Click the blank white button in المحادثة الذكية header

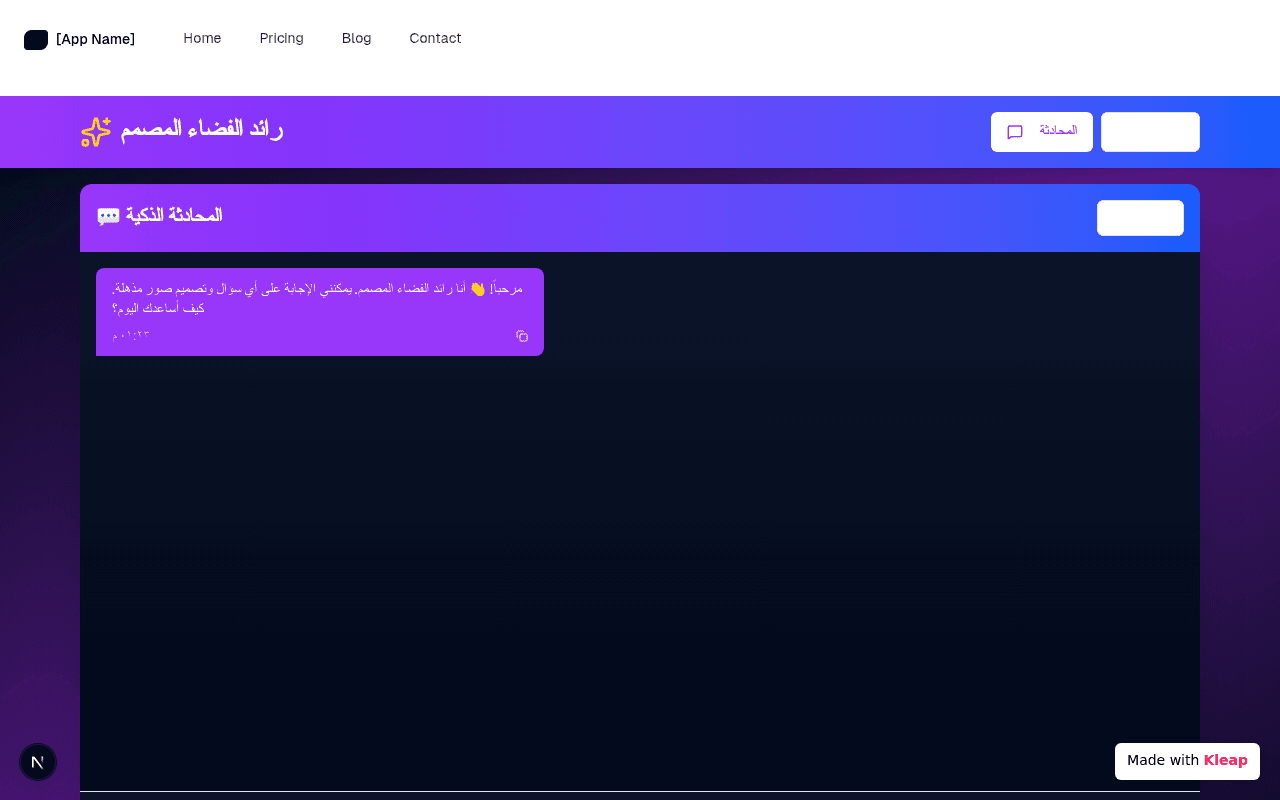tap(1140, 218)
